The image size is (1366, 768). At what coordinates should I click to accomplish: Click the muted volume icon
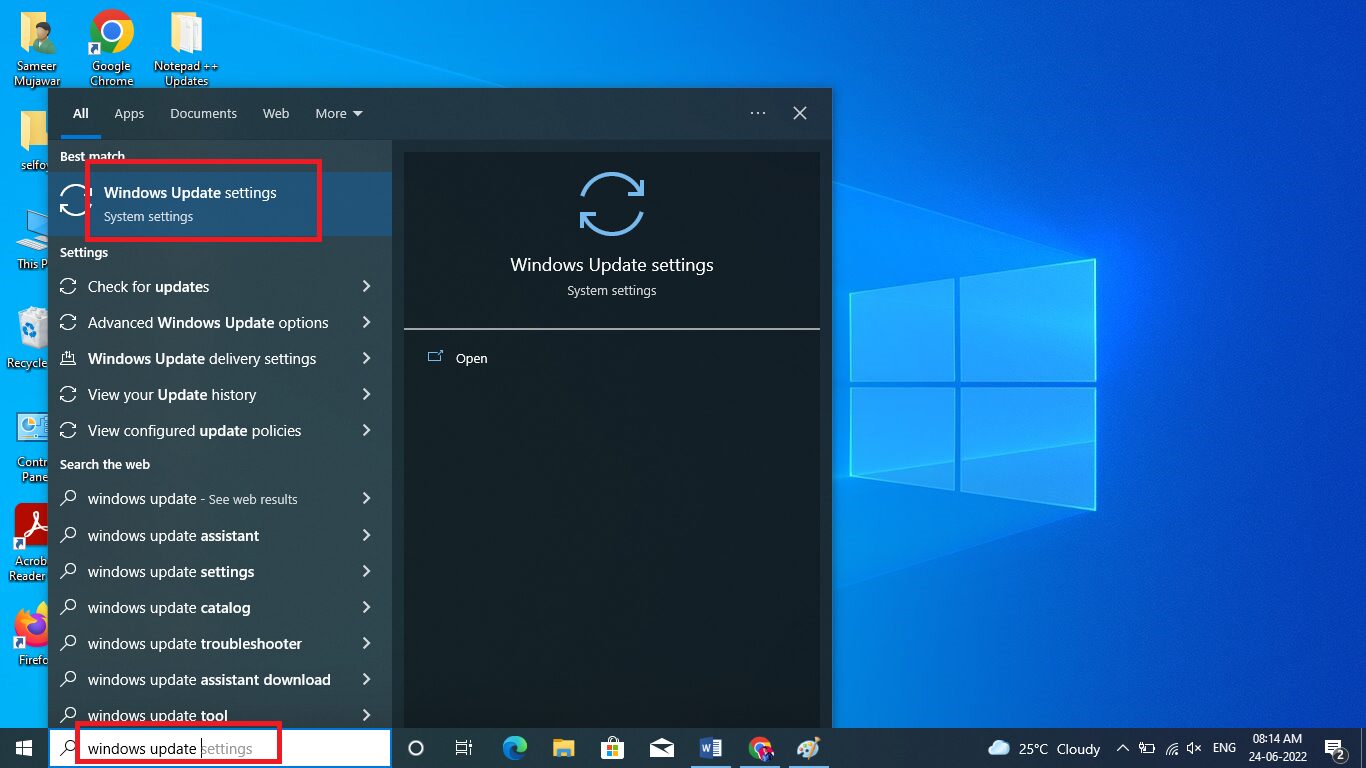pos(1194,748)
